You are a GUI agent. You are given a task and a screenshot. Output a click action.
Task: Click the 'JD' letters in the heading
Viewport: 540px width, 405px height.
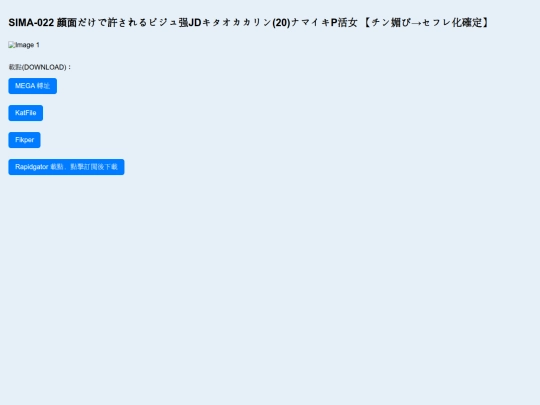click(x=195, y=23)
